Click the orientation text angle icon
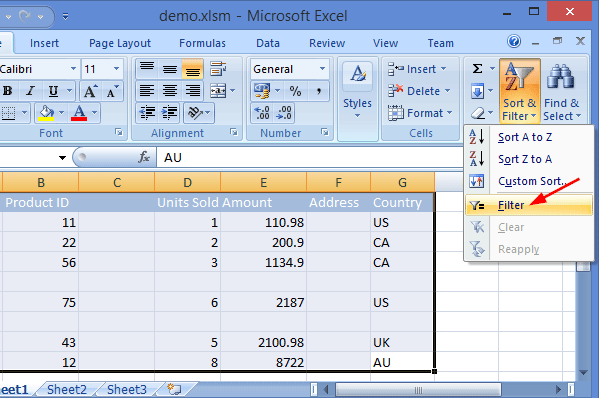The image size is (599, 398). [x=195, y=113]
